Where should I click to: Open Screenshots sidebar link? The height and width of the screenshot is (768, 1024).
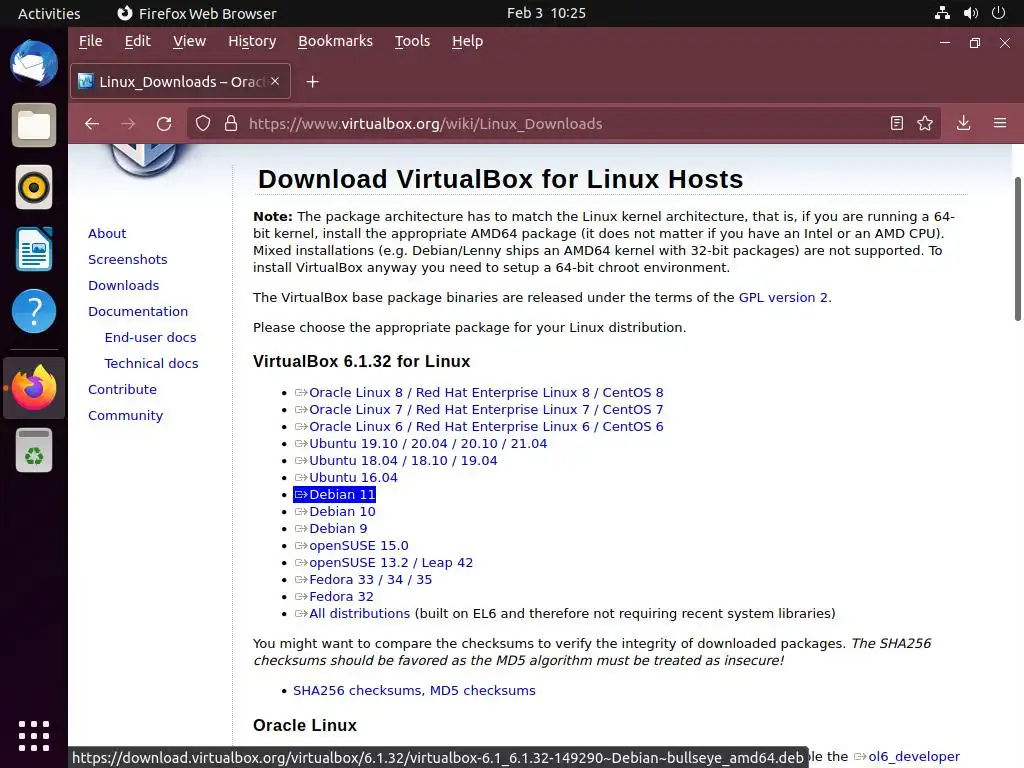coord(127,259)
